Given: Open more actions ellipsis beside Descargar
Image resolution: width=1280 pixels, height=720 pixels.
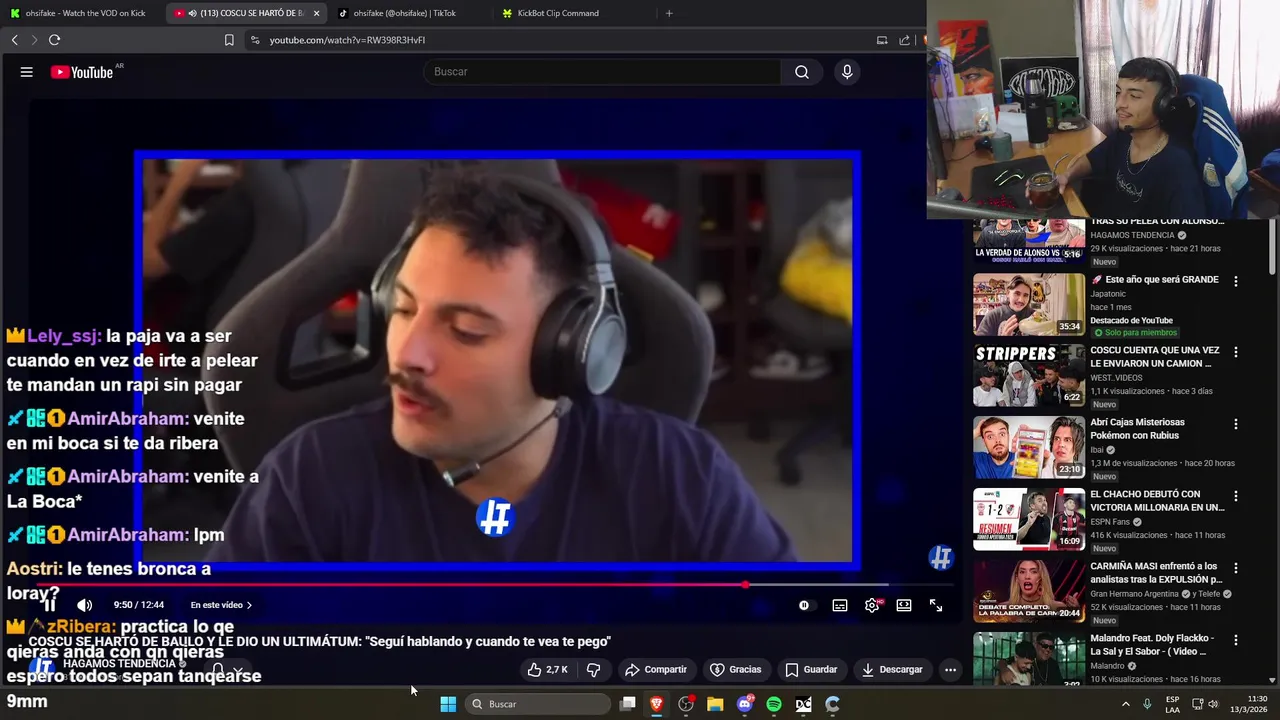Looking at the screenshot, I should pyautogui.click(x=950, y=670).
